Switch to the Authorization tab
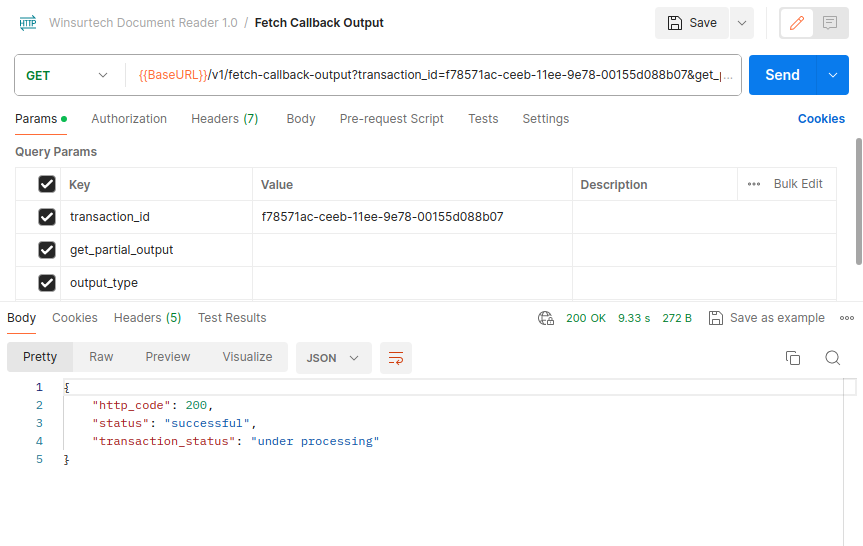Screen dimensions: 863x546 [129, 119]
